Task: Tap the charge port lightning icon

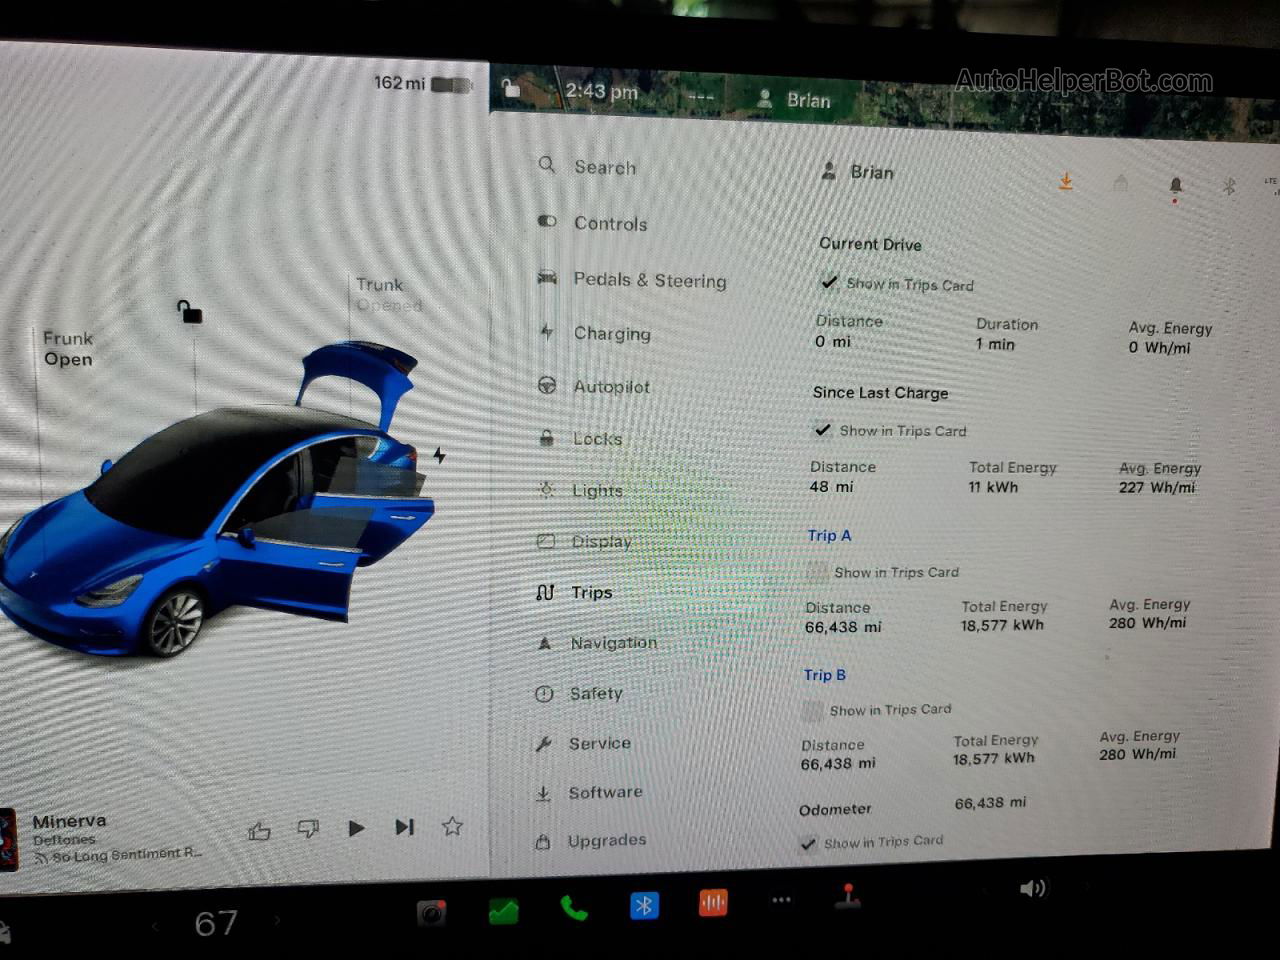Action: [439, 456]
